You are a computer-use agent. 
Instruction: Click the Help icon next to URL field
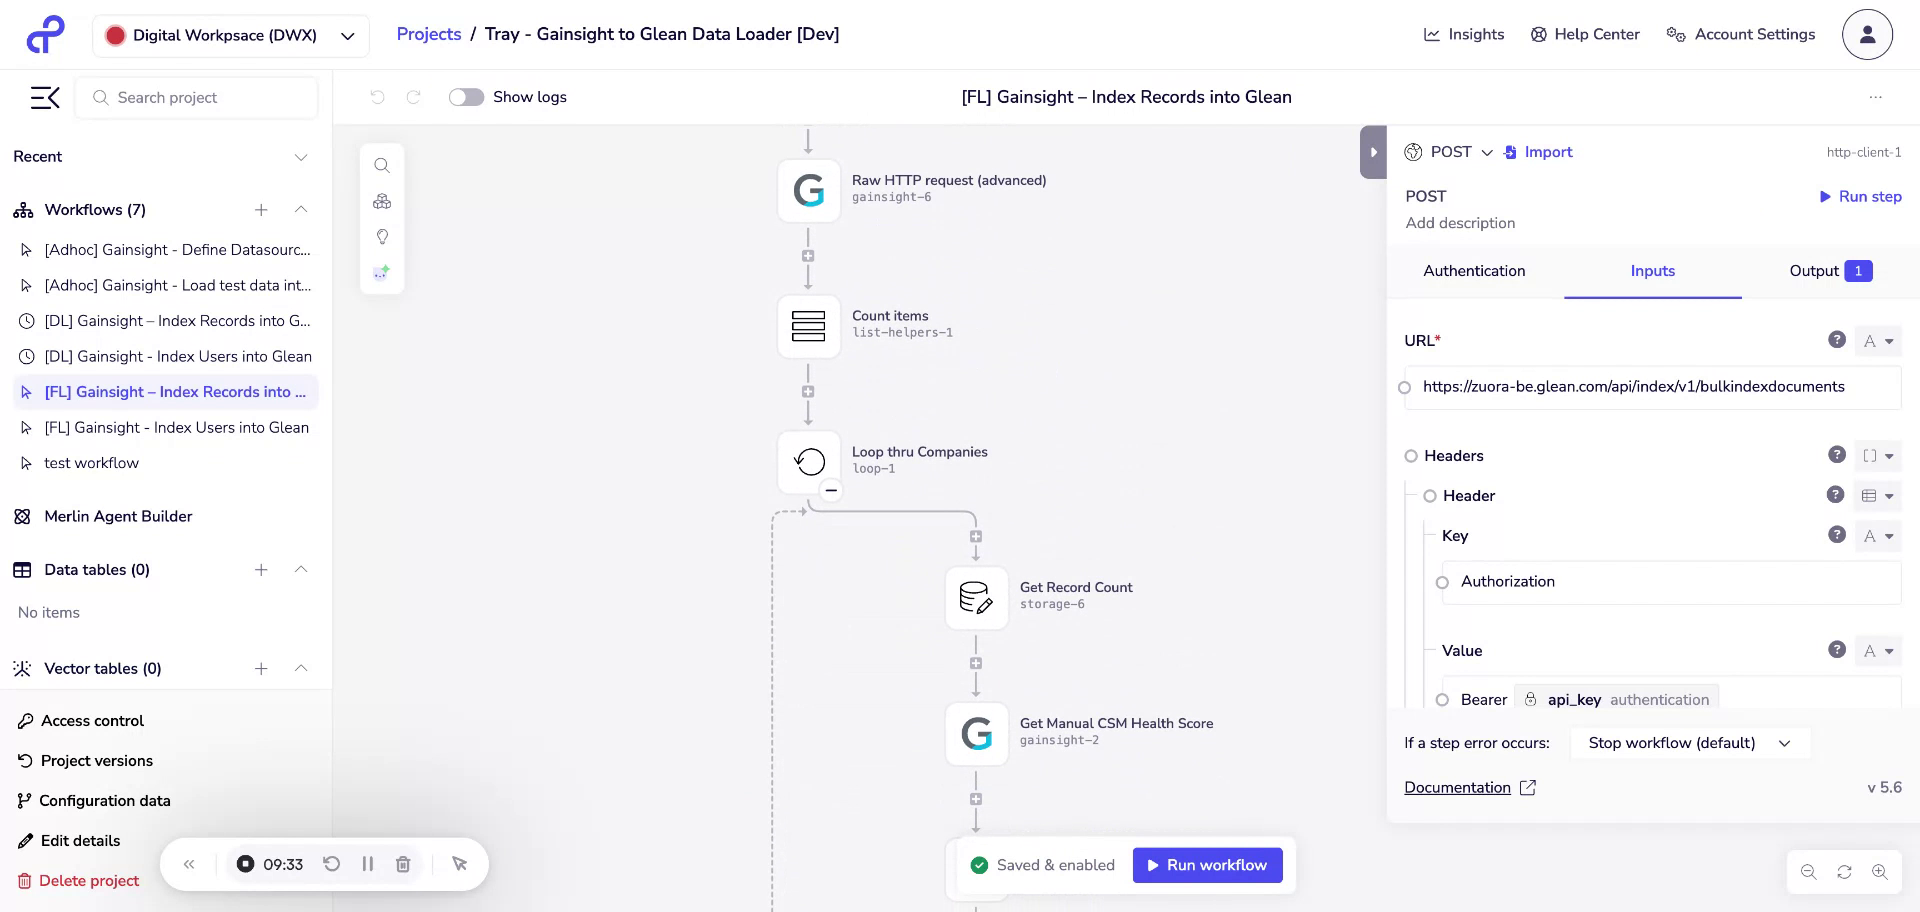click(x=1836, y=340)
